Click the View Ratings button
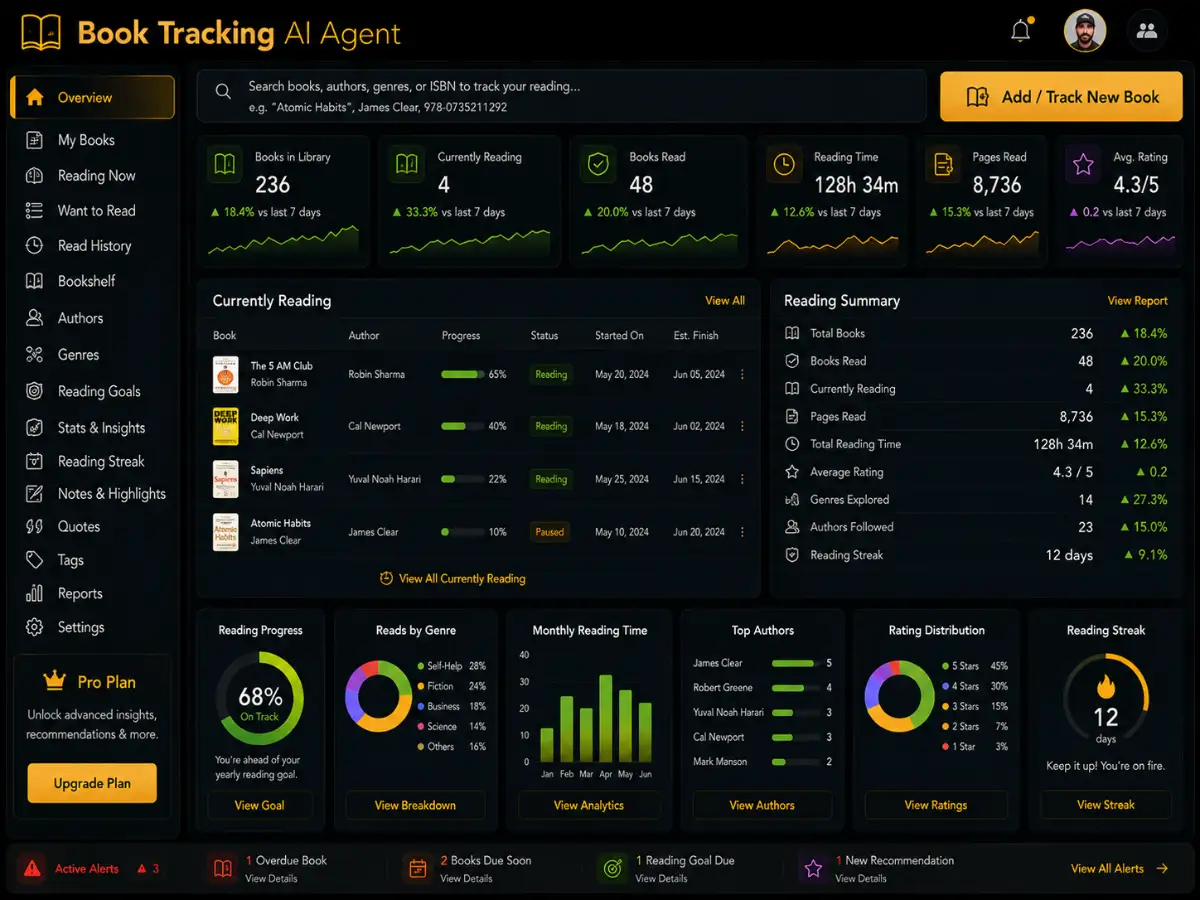This screenshot has width=1200, height=900. tap(936, 805)
